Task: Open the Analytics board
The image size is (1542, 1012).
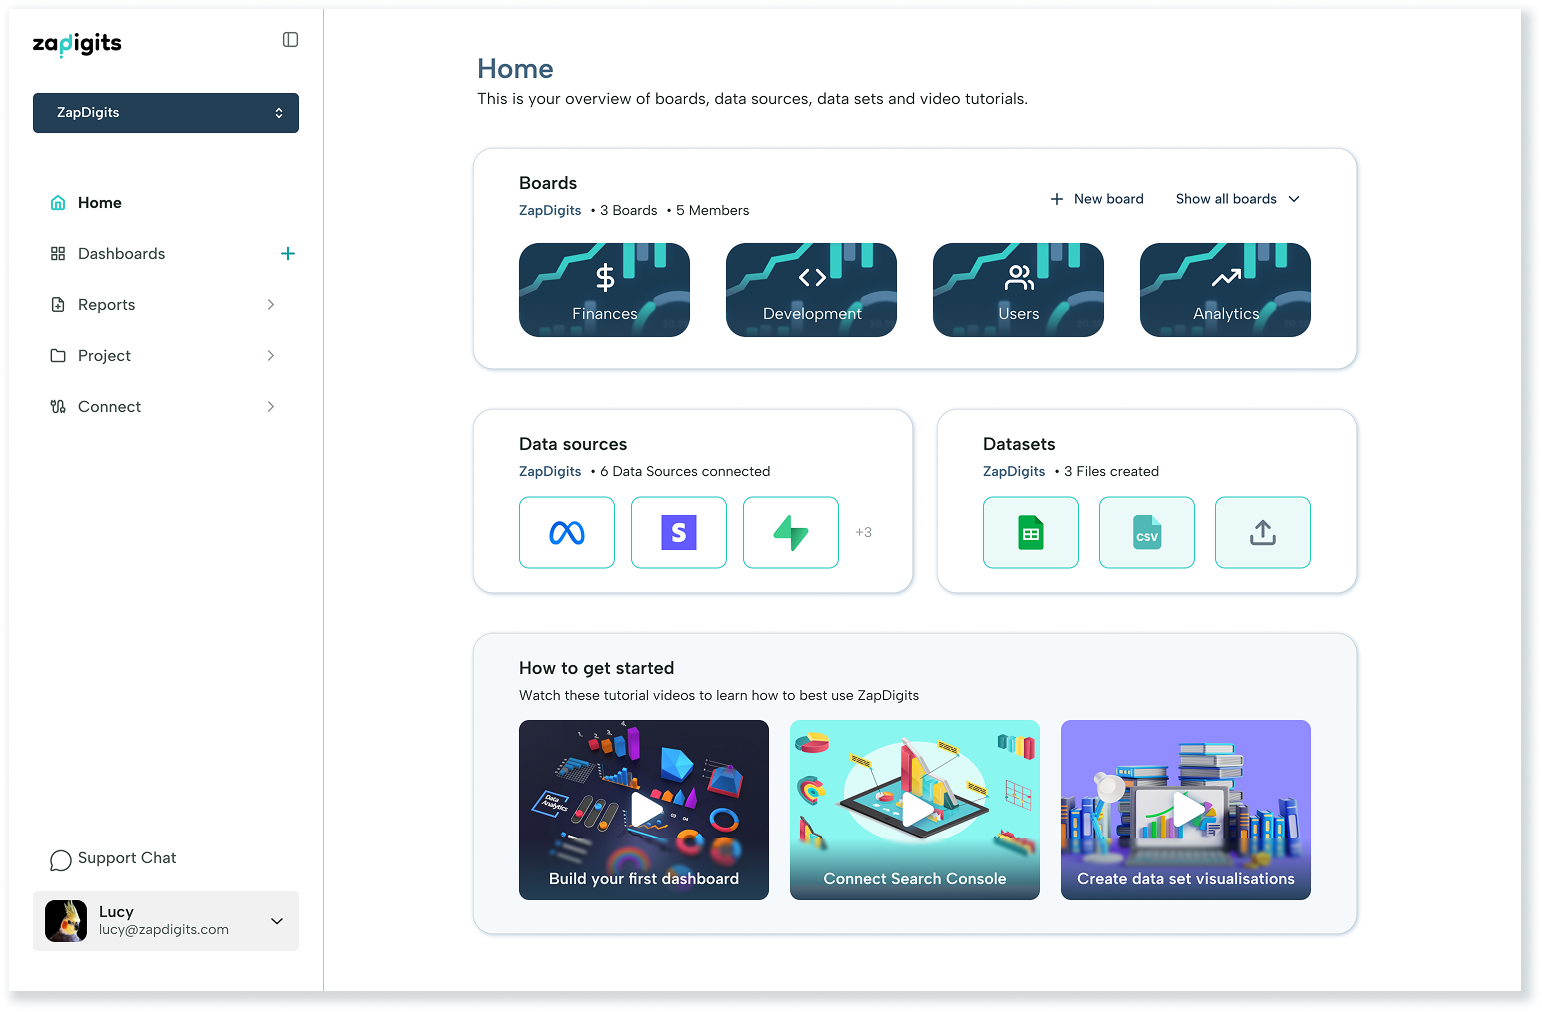Action: 1225,290
